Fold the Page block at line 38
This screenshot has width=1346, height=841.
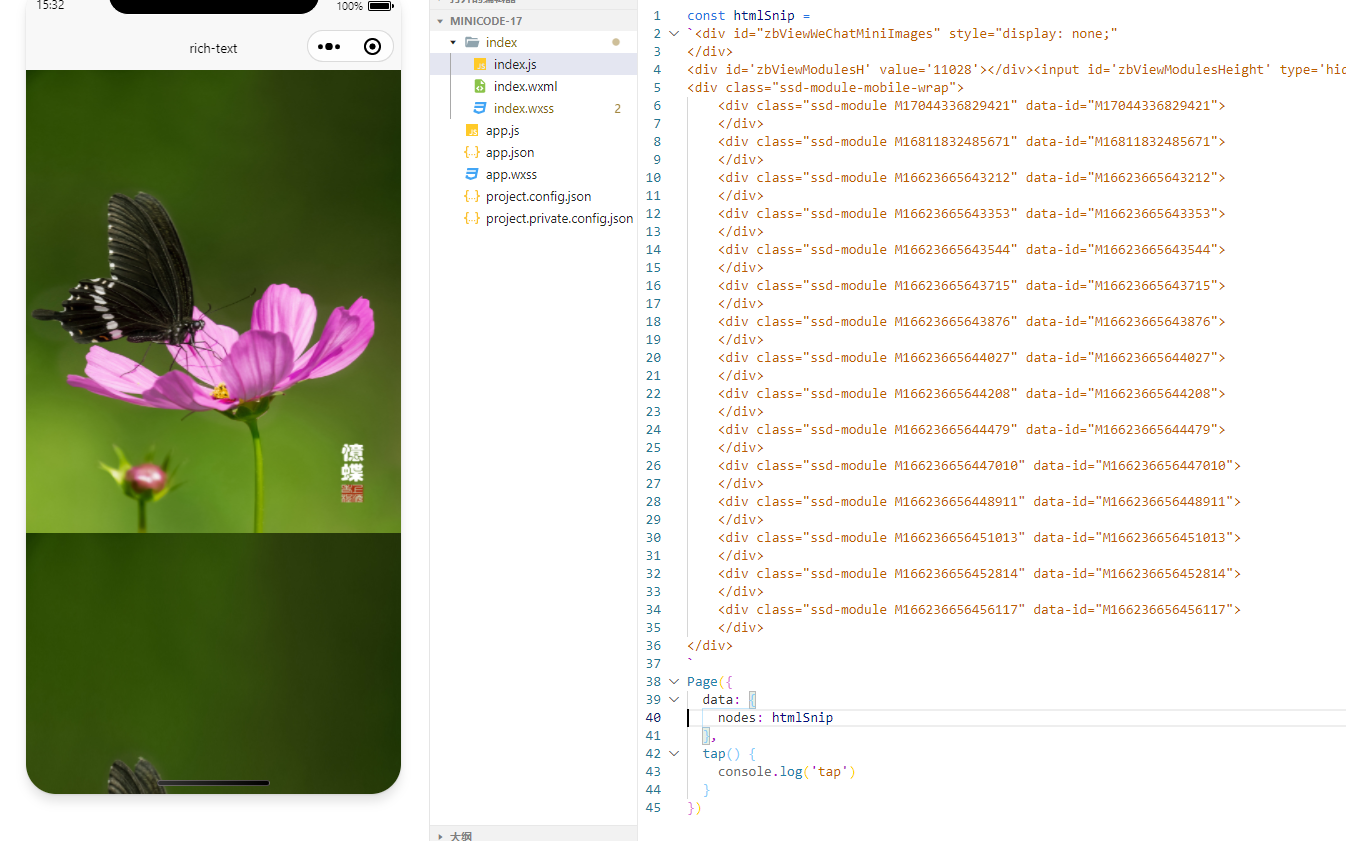click(x=674, y=682)
